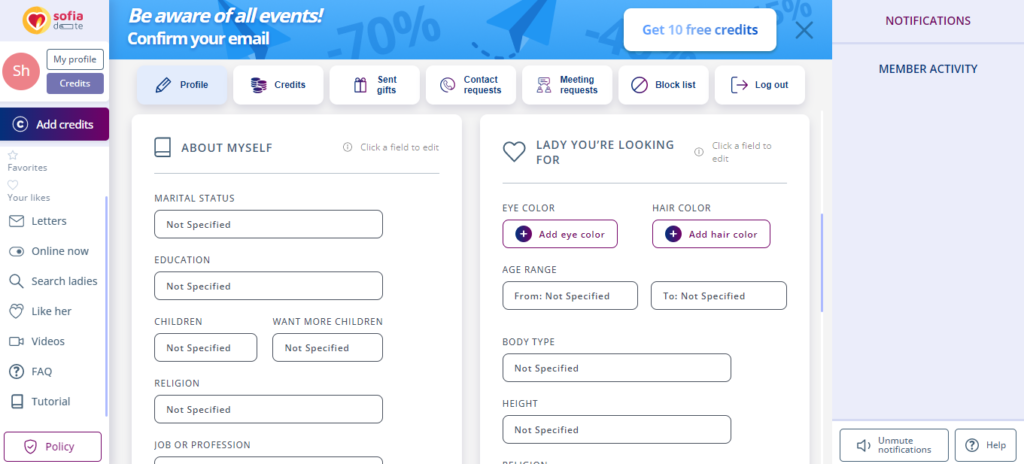Screen dimensions: 1024x464
Task: Click the page vertical scrollbar
Action: [x=821, y=262]
